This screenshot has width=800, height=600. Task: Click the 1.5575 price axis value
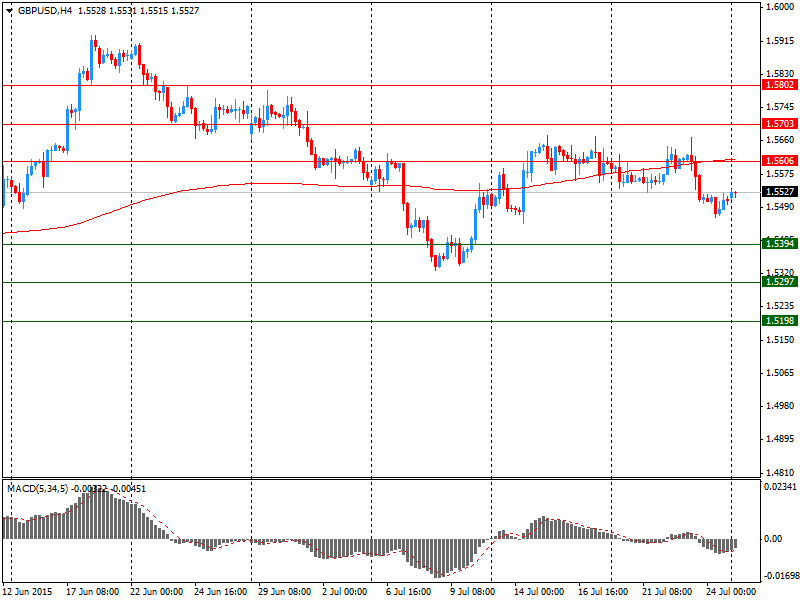point(780,174)
